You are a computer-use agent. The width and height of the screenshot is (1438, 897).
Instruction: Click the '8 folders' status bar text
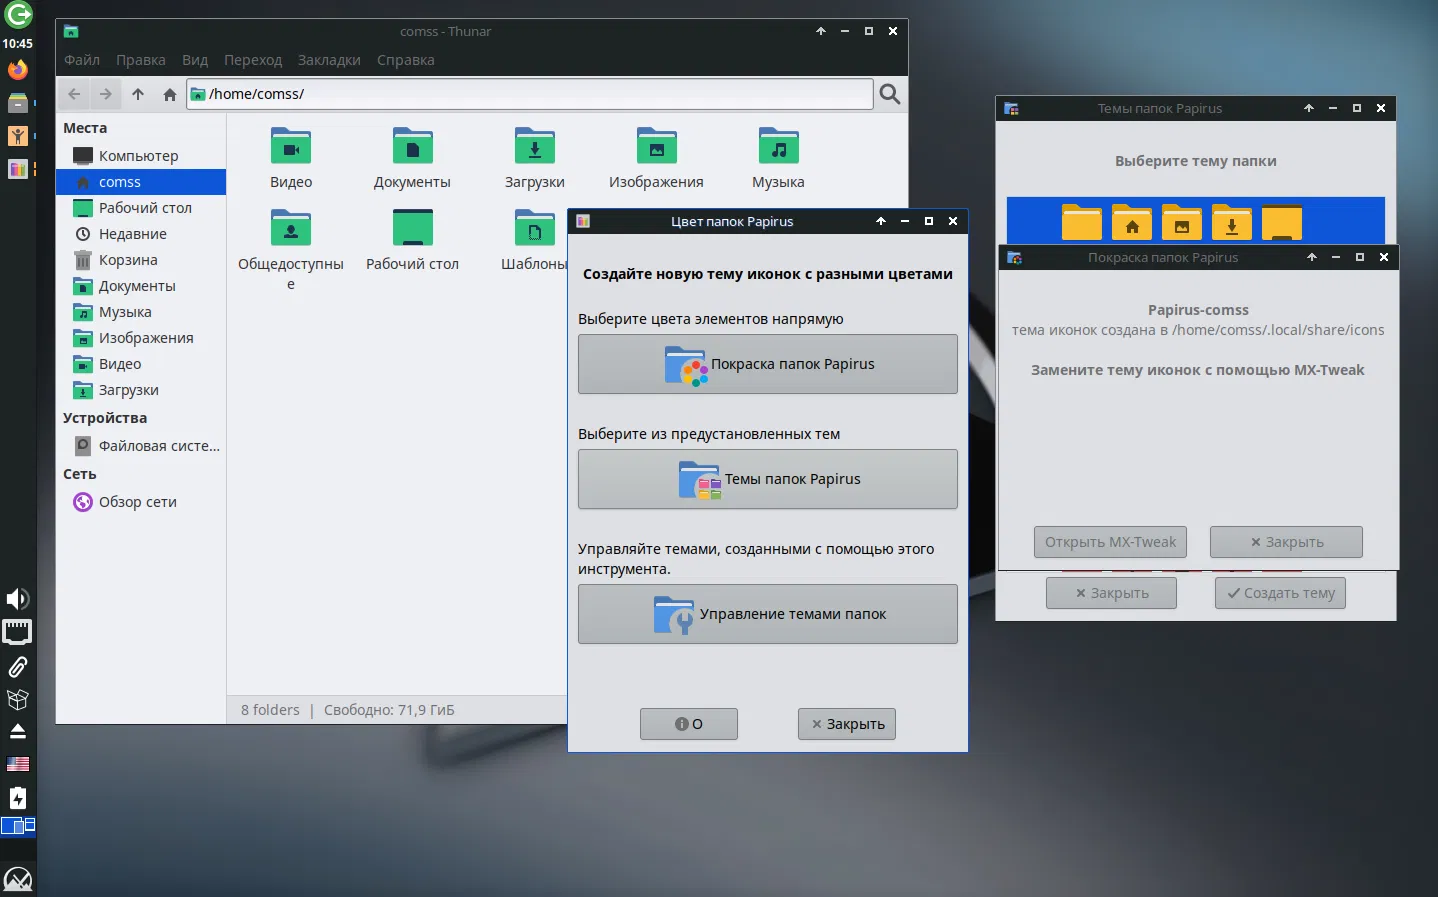[270, 710]
